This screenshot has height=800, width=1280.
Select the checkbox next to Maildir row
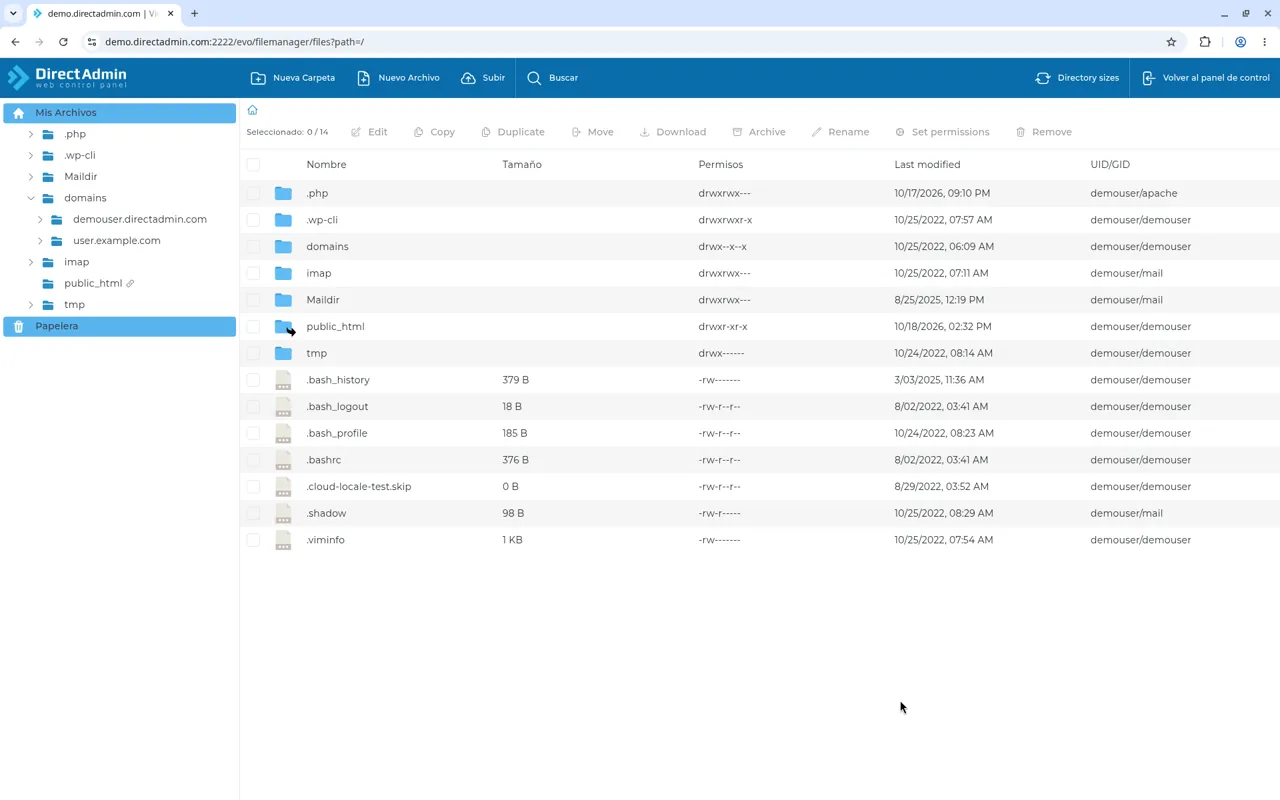coord(253,300)
